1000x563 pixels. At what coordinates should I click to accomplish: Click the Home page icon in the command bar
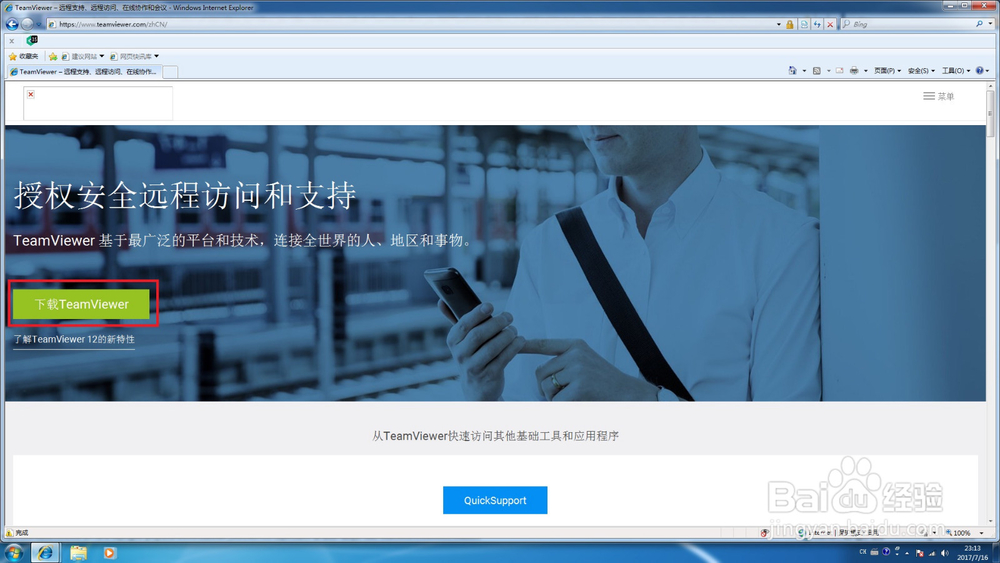click(792, 71)
